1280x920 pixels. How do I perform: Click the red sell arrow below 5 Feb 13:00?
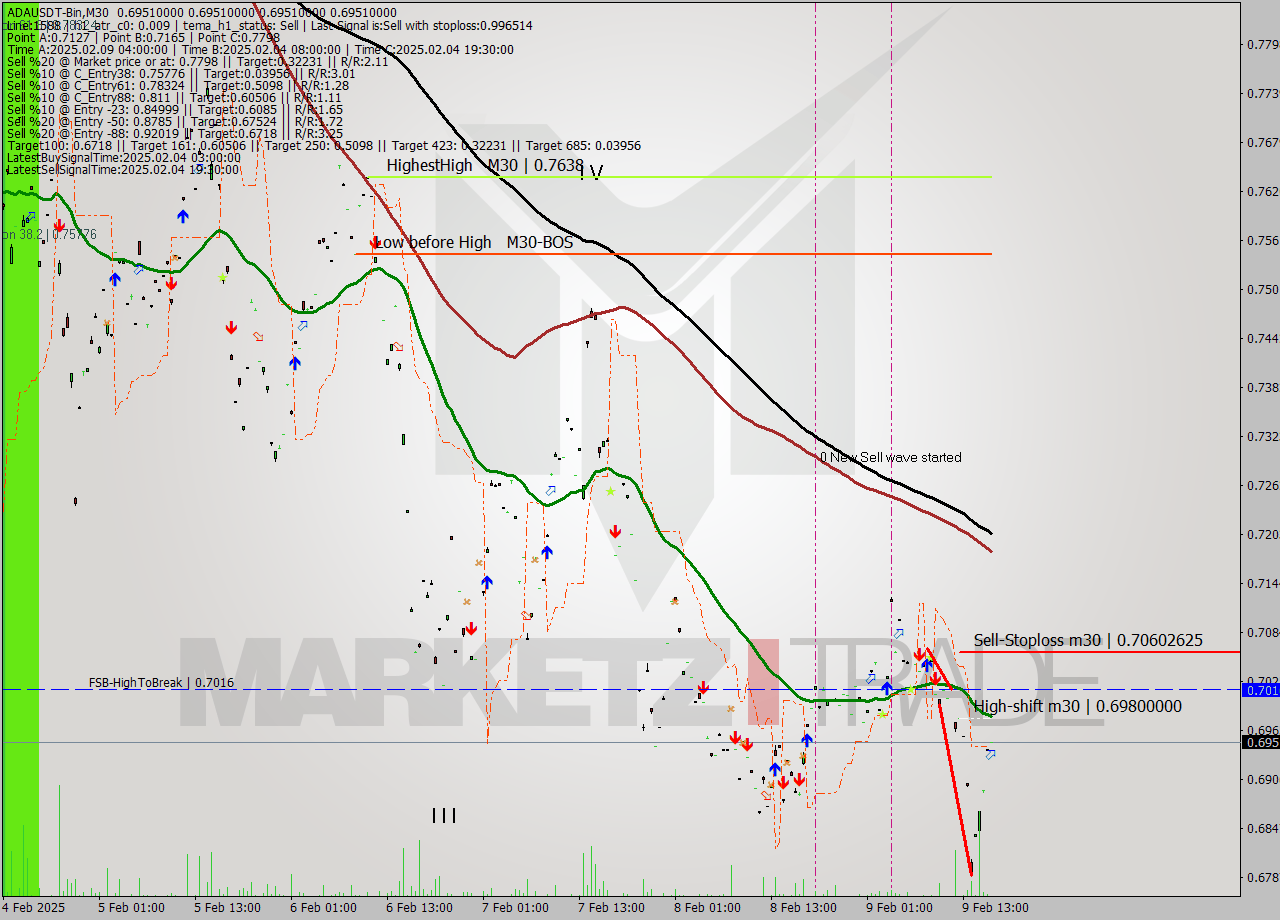coord(232,326)
